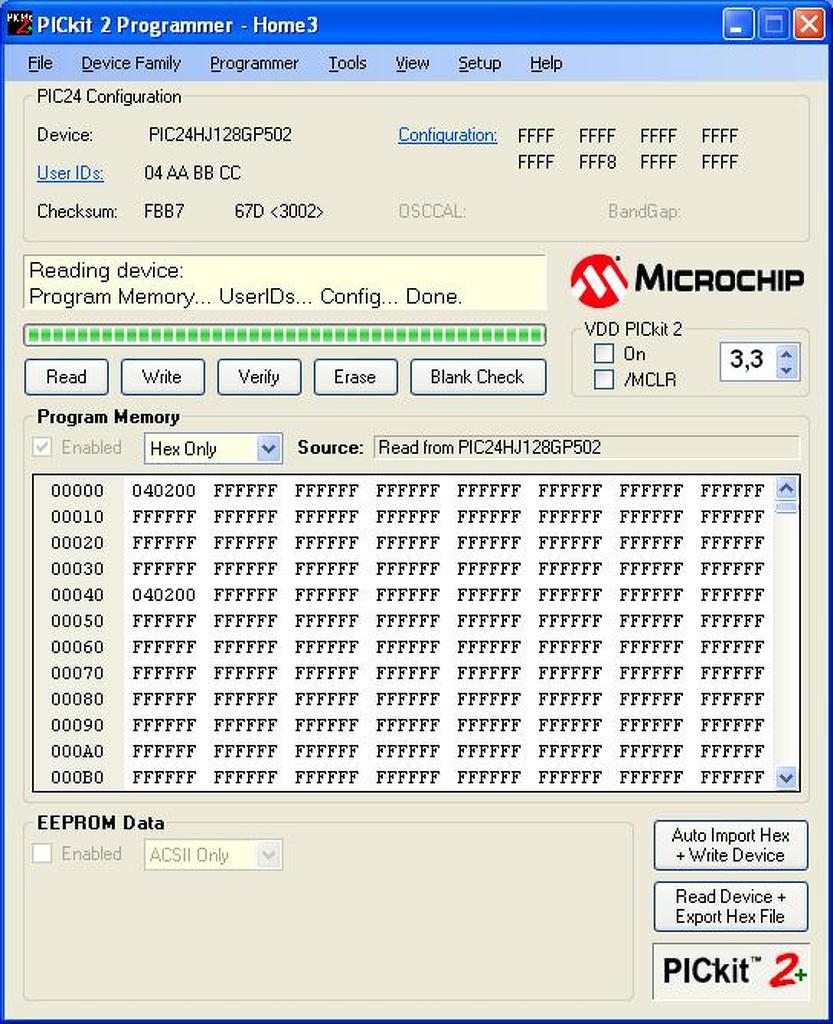Open the Tools menu
Viewport: 833px width, 1024px height.
click(x=347, y=63)
